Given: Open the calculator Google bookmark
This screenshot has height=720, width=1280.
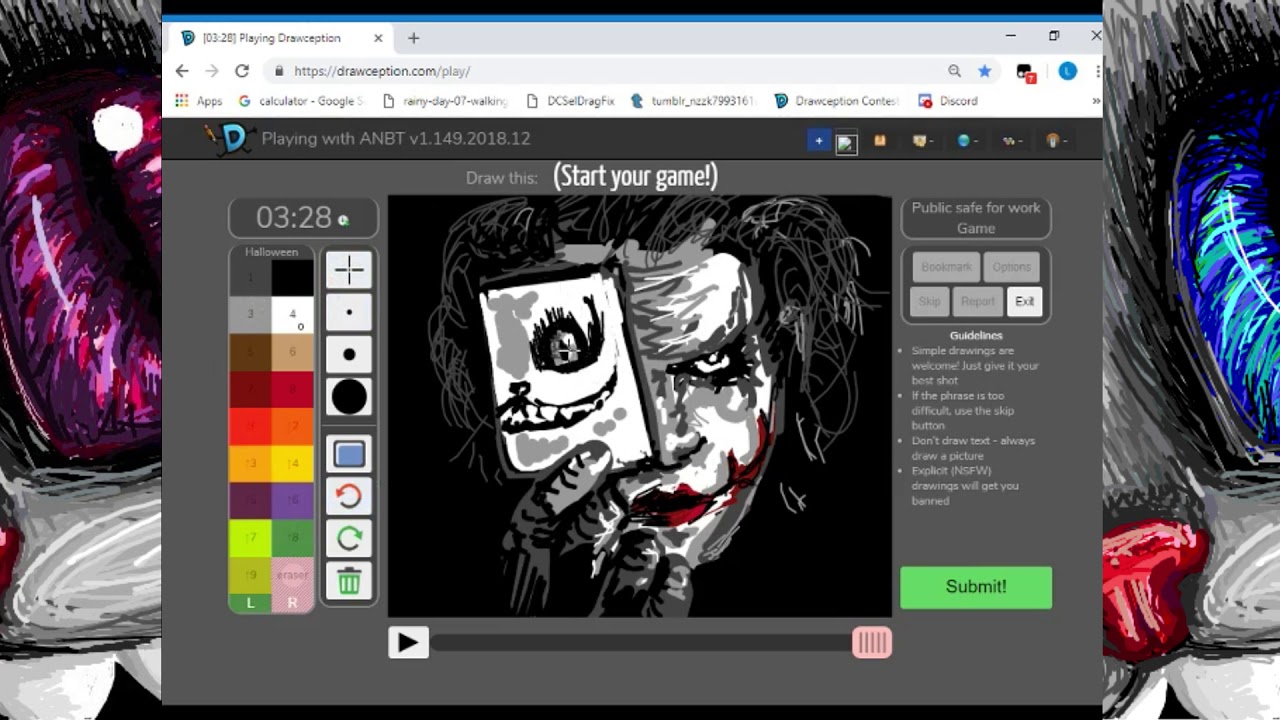Looking at the screenshot, I should [301, 101].
